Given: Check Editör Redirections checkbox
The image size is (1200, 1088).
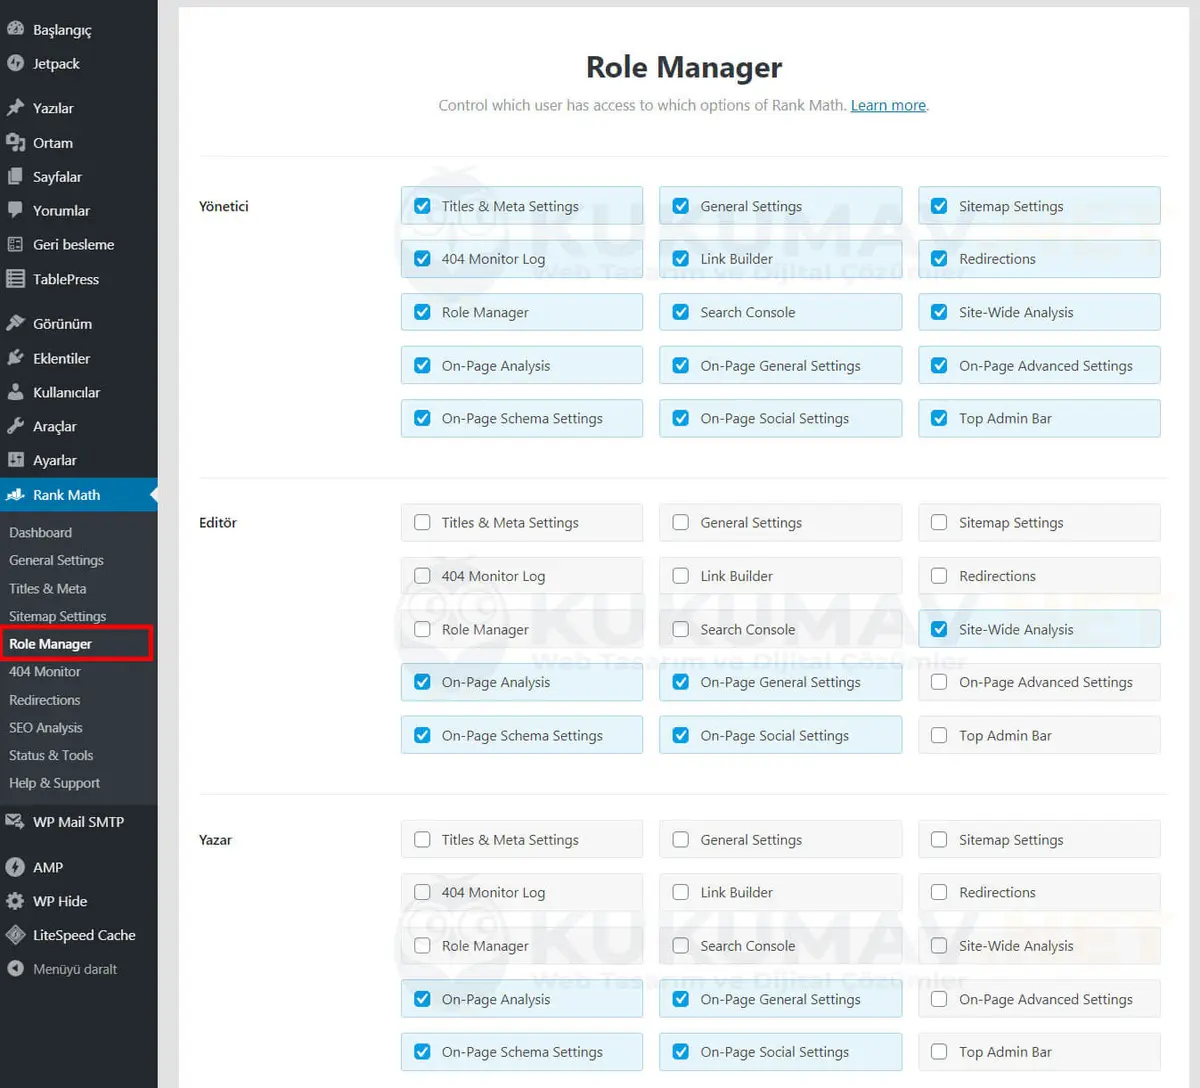Looking at the screenshot, I should pos(939,576).
